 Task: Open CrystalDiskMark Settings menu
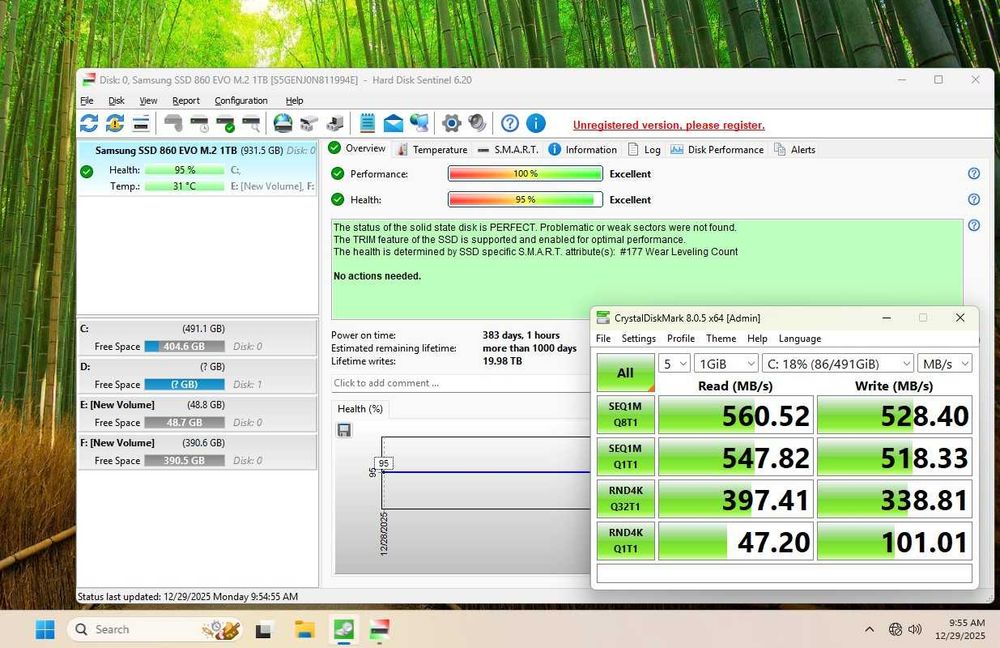click(638, 339)
